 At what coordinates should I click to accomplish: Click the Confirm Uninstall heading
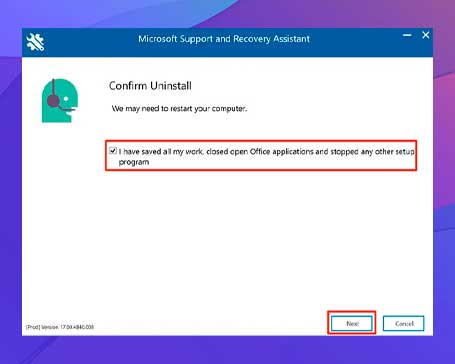pyautogui.click(x=150, y=86)
